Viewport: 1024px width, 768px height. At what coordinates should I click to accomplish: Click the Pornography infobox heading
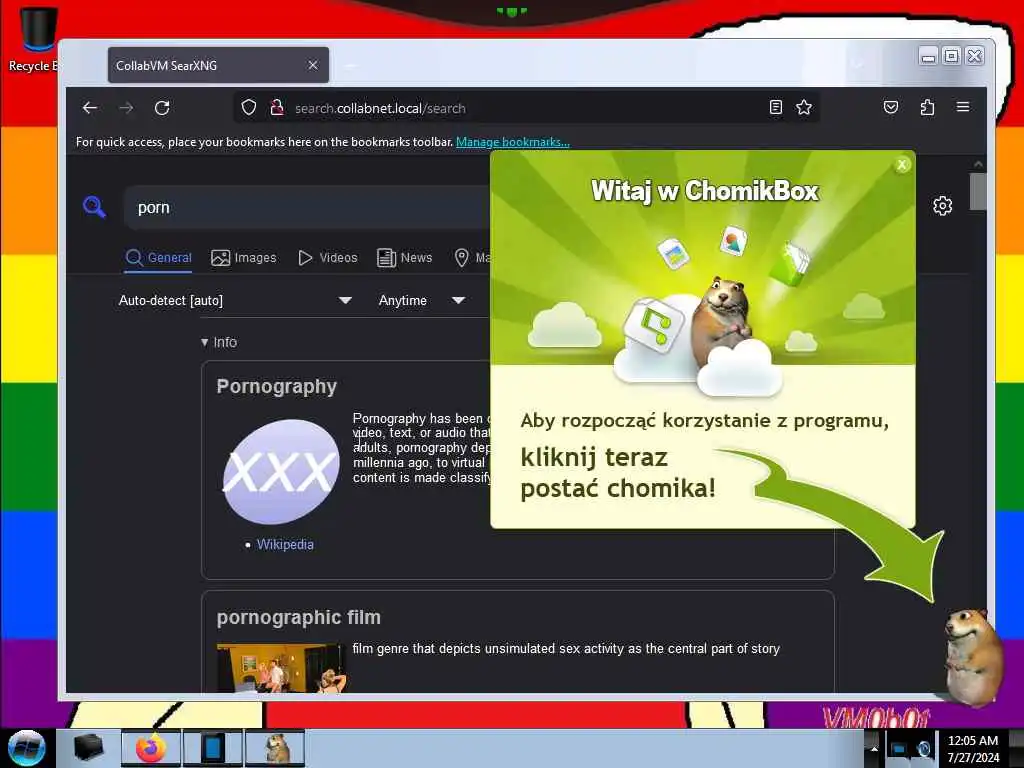276,386
